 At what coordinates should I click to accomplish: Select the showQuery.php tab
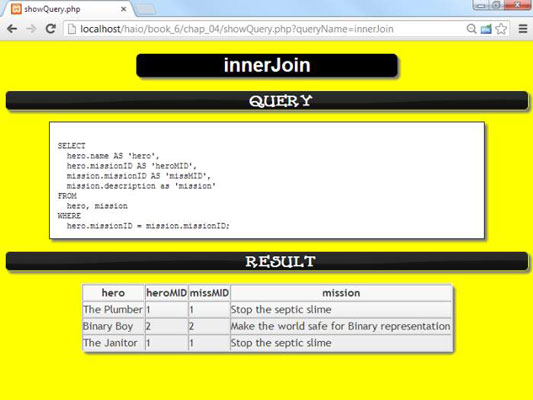tap(68, 9)
